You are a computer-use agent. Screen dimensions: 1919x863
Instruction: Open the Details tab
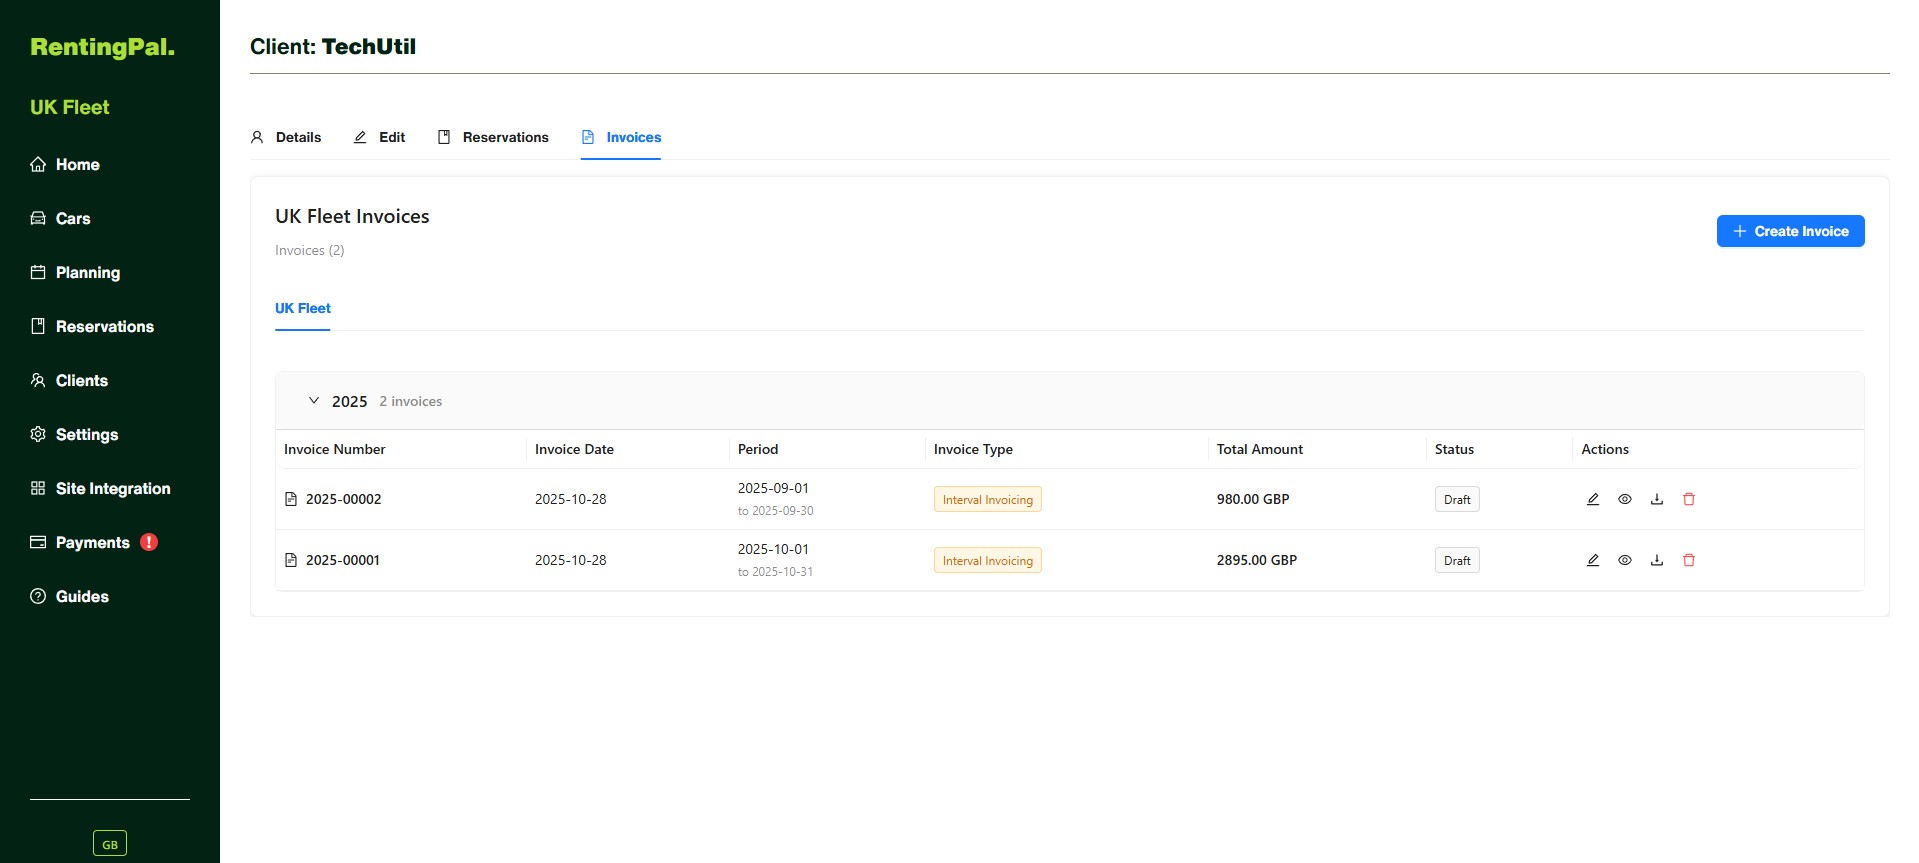pos(286,137)
